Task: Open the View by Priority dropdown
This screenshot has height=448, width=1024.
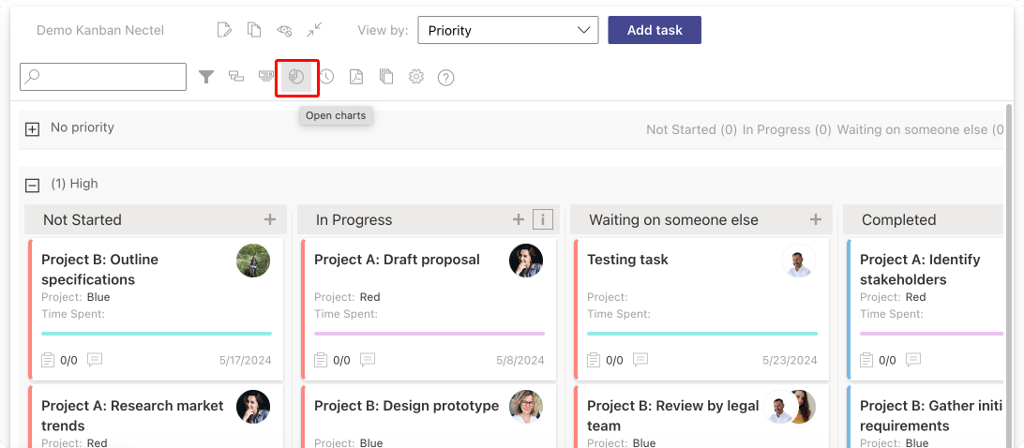Action: (x=508, y=30)
